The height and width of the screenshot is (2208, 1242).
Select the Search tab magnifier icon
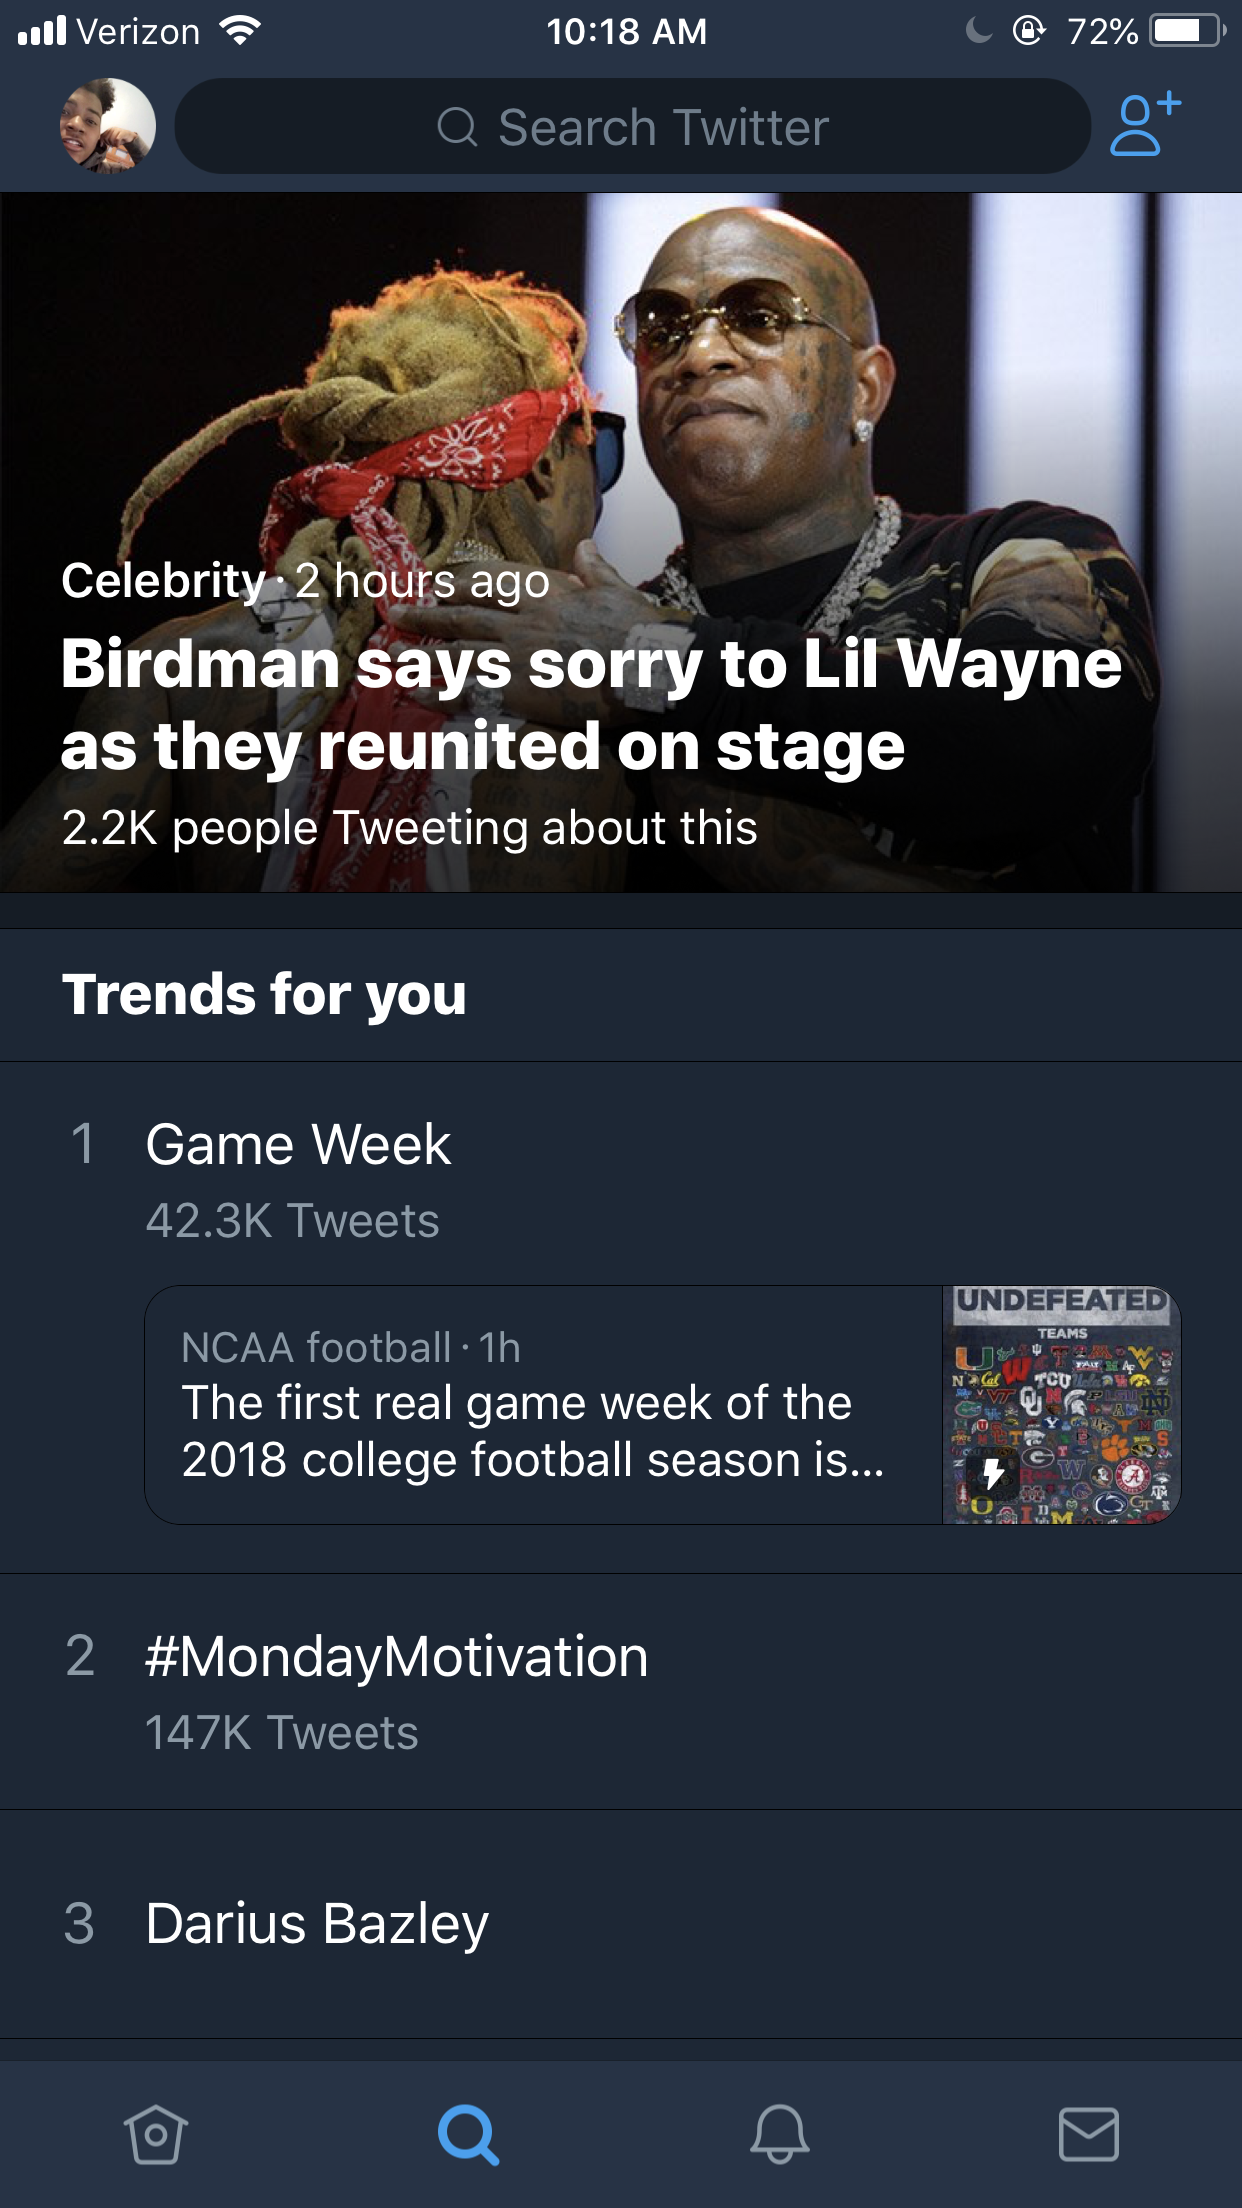[467, 2134]
